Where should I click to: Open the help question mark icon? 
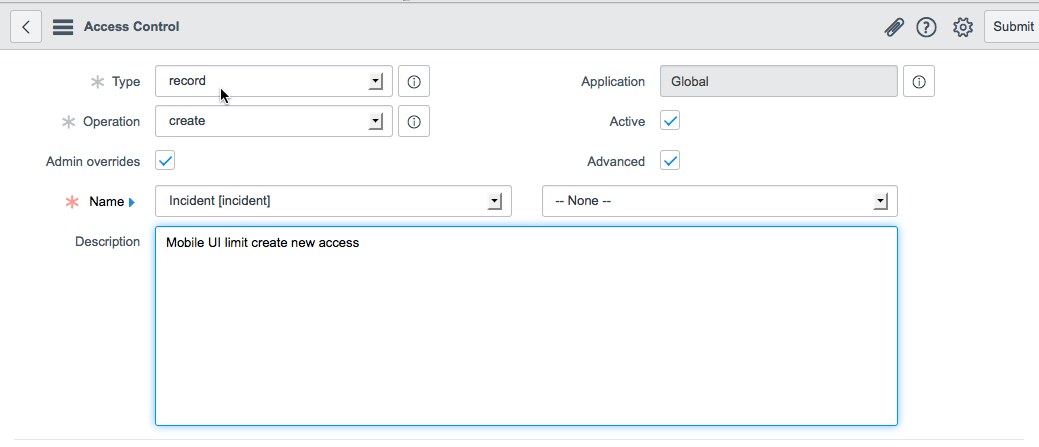926,27
